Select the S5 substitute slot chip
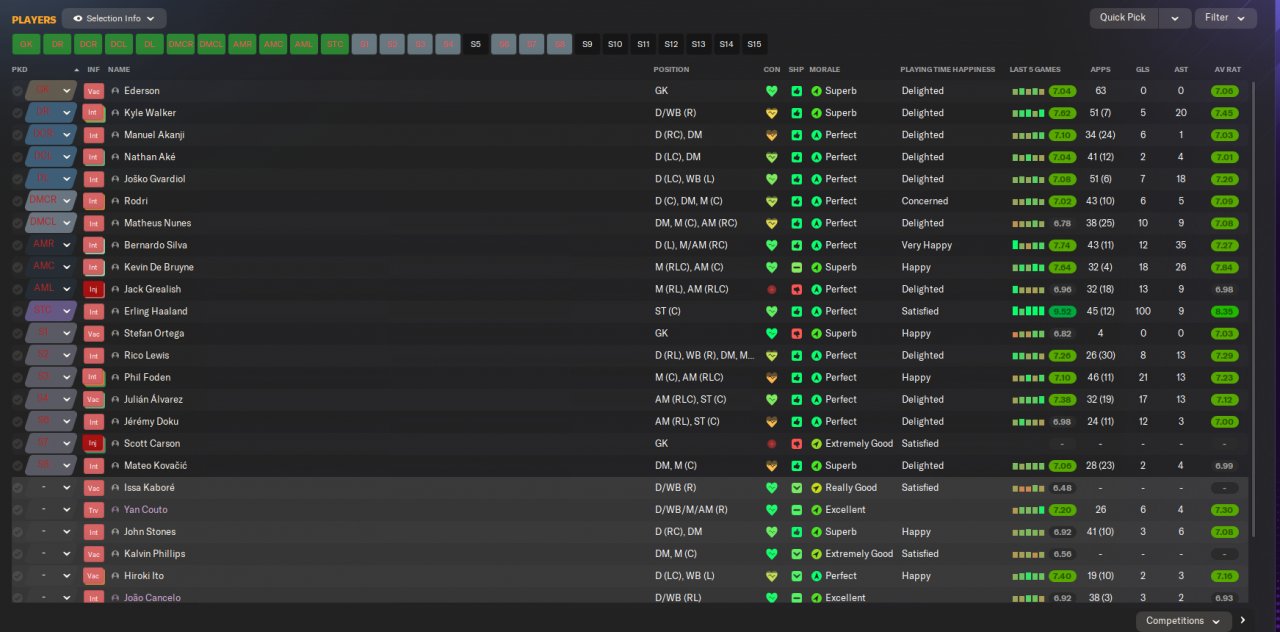This screenshot has width=1280, height=632. 475,44
